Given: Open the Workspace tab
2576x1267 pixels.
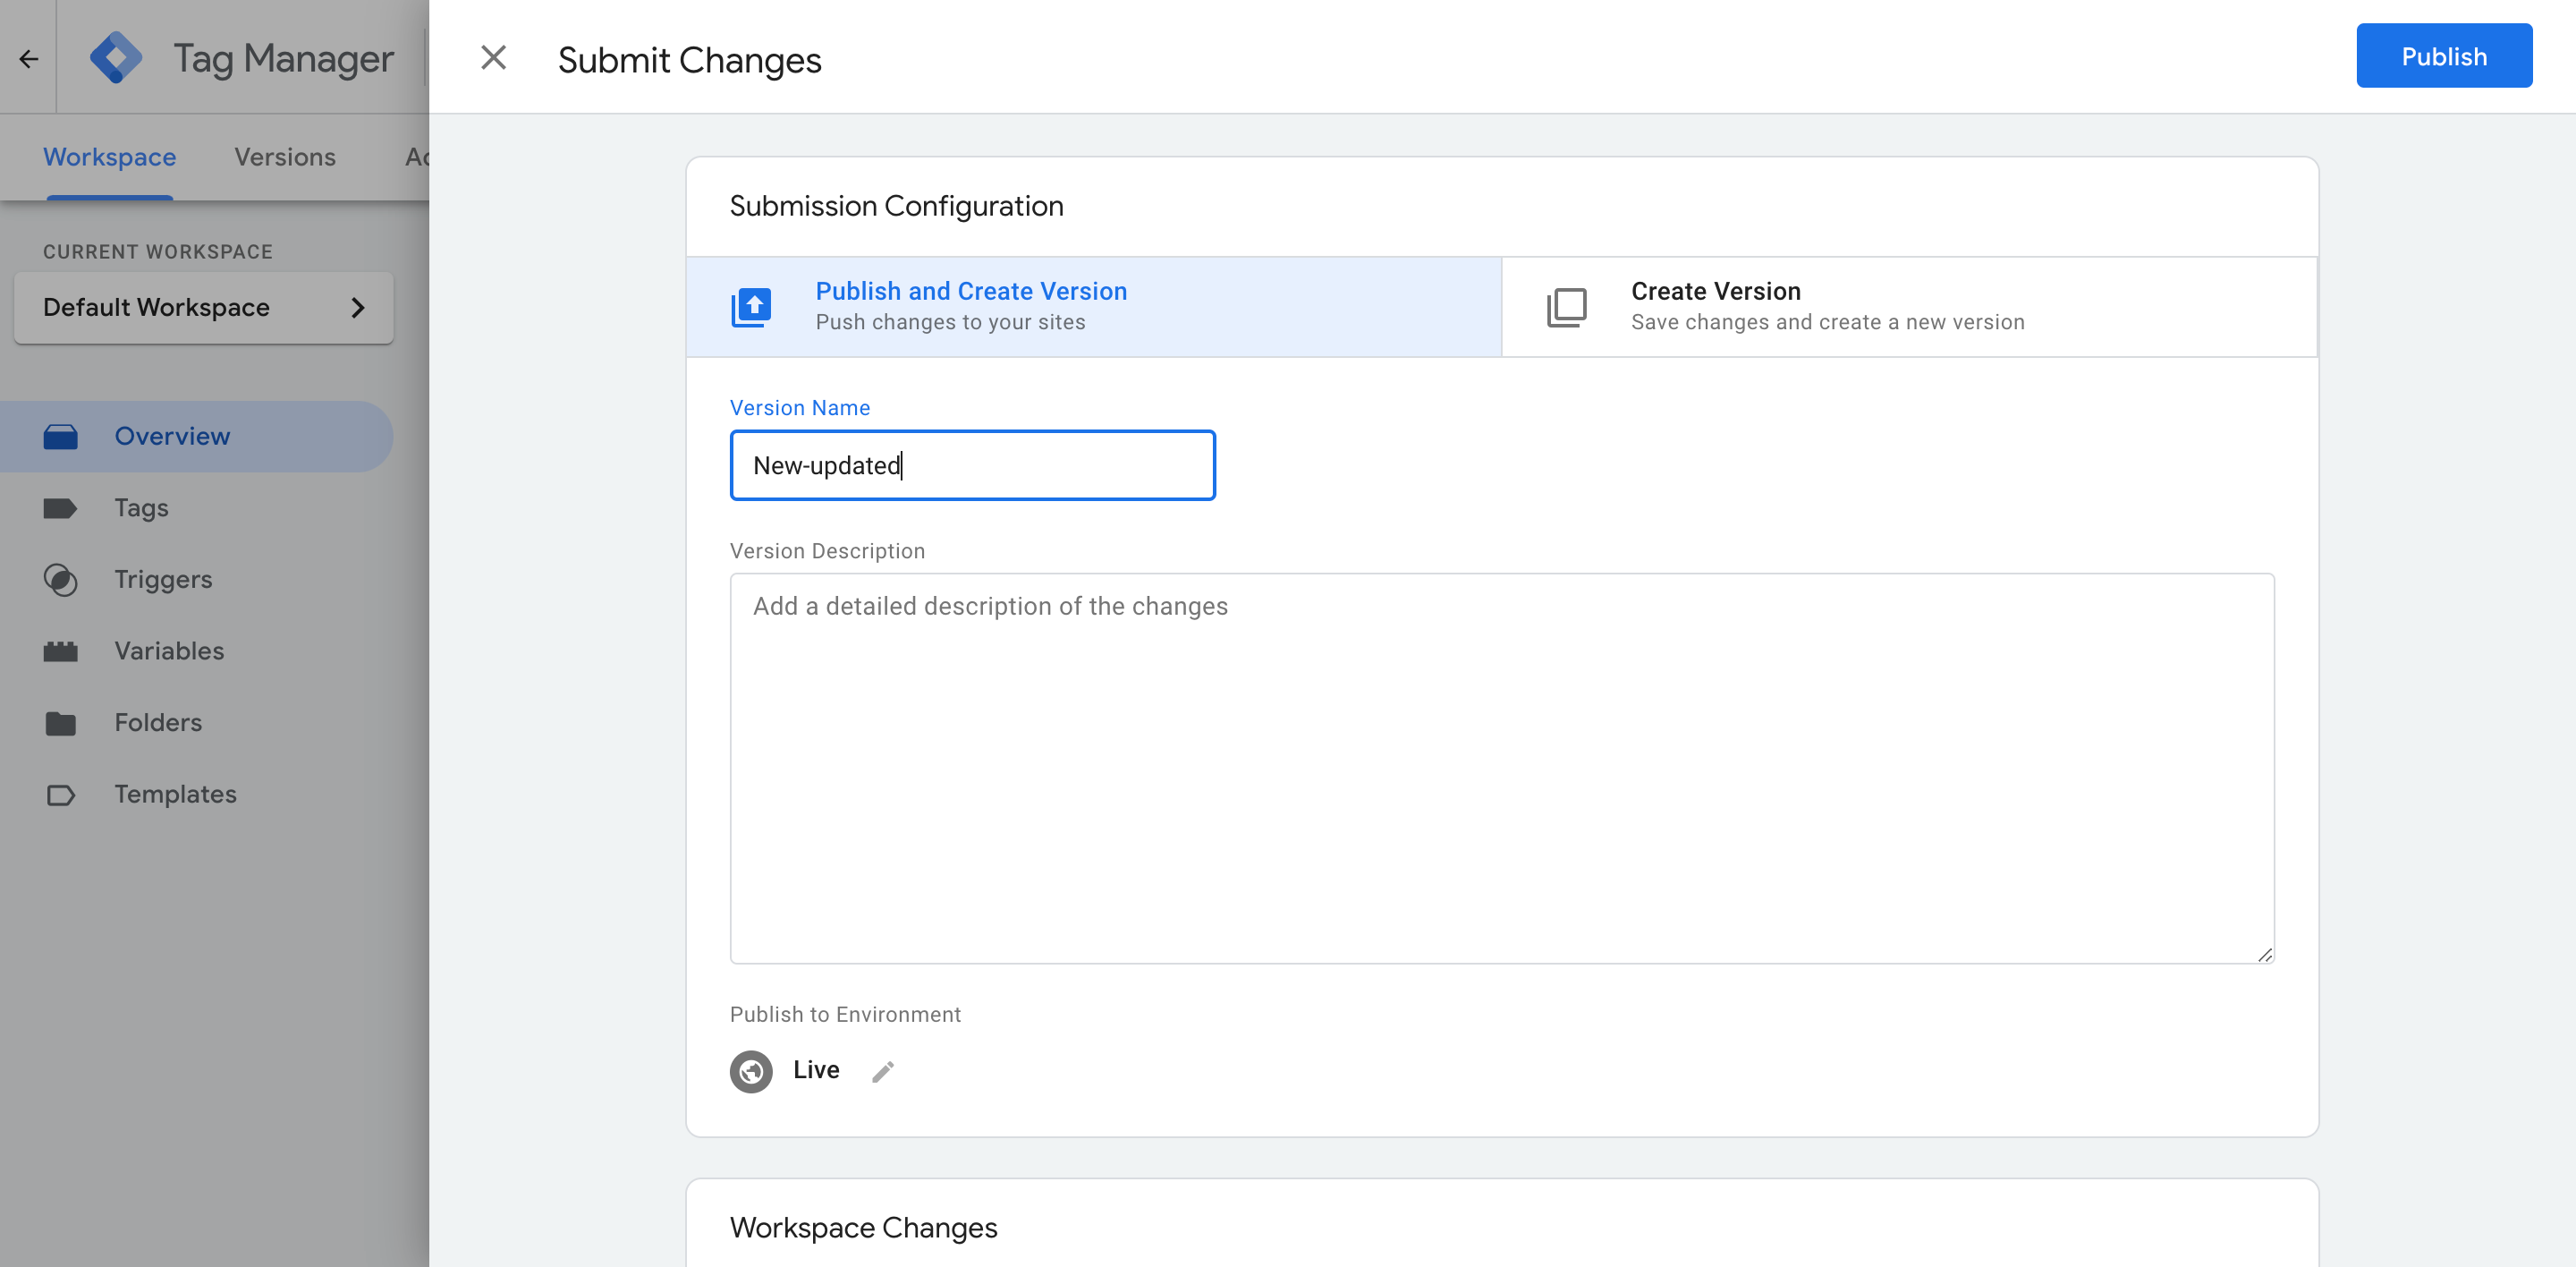Looking at the screenshot, I should coord(109,157).
